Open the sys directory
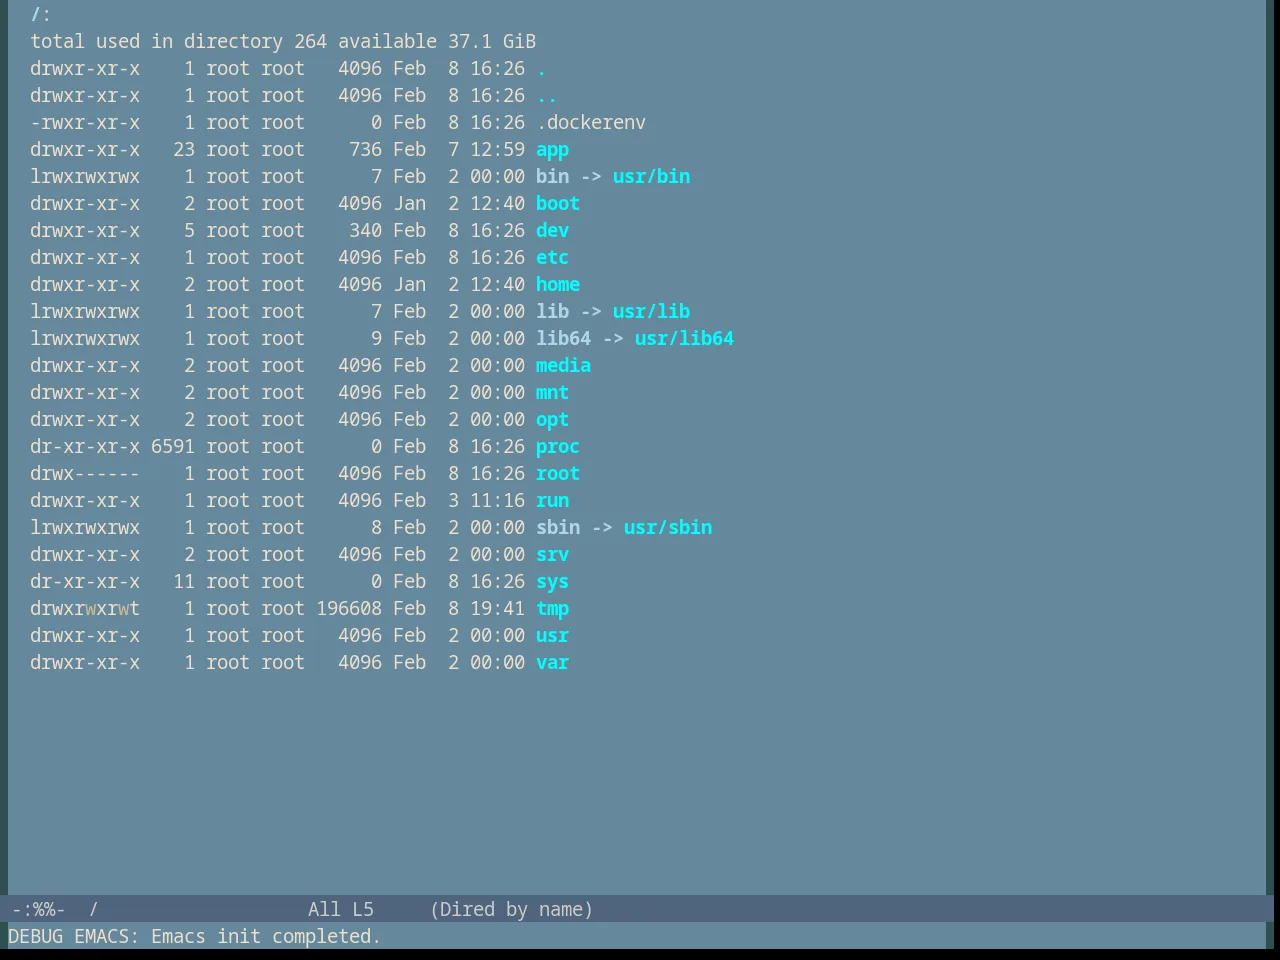Viewport: 1280px width, 960px height. (552, 582)
